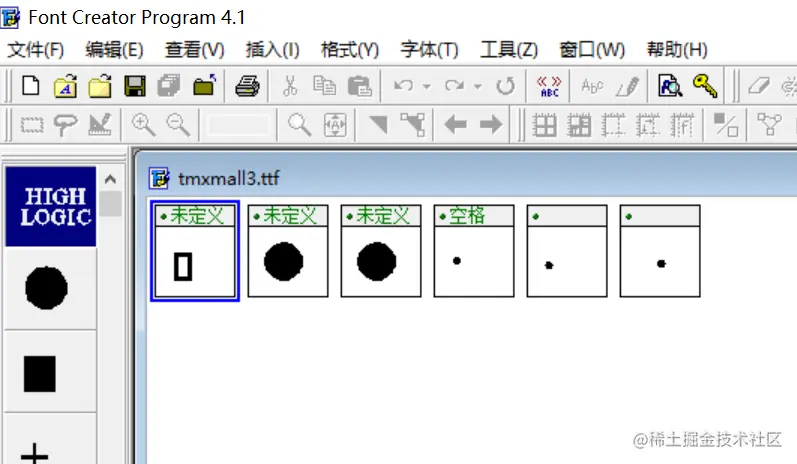The image size is (797, 464).
Task: Click the Undo arrow icon
Action: pos(404,85)
